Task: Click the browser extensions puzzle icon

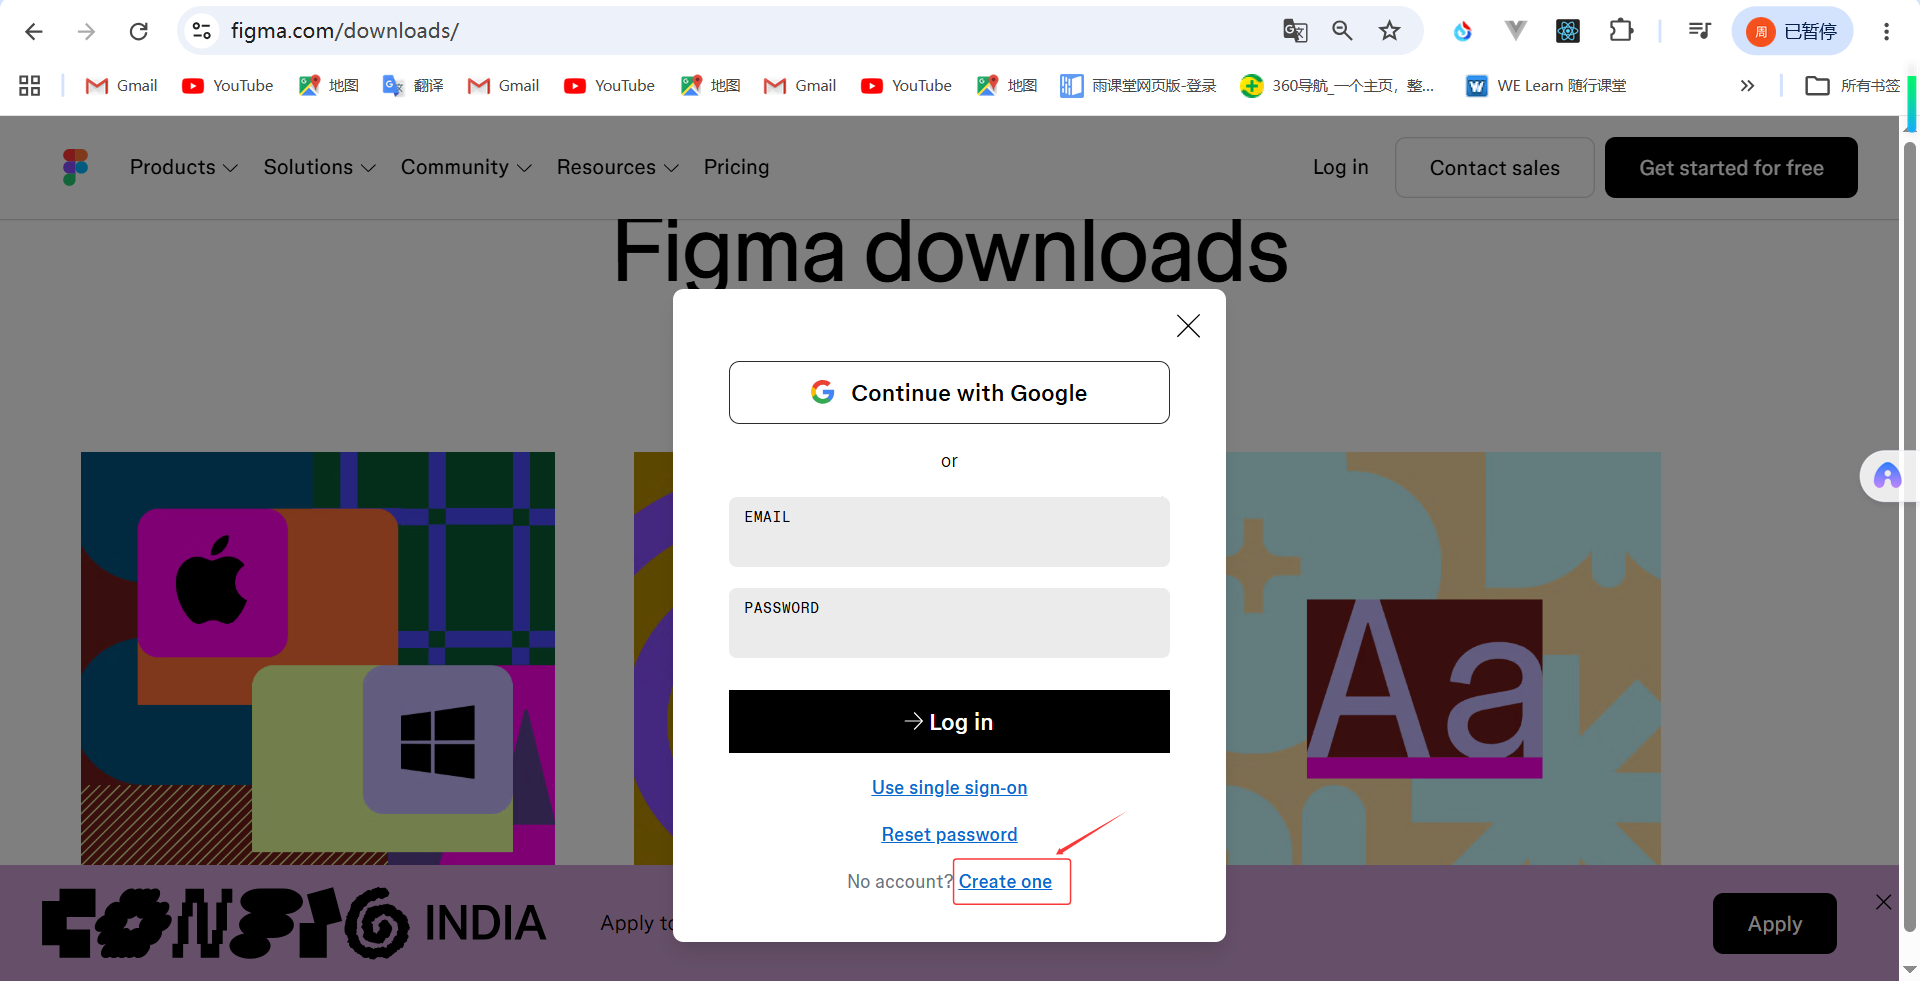Action: (x=1621, y=31)
